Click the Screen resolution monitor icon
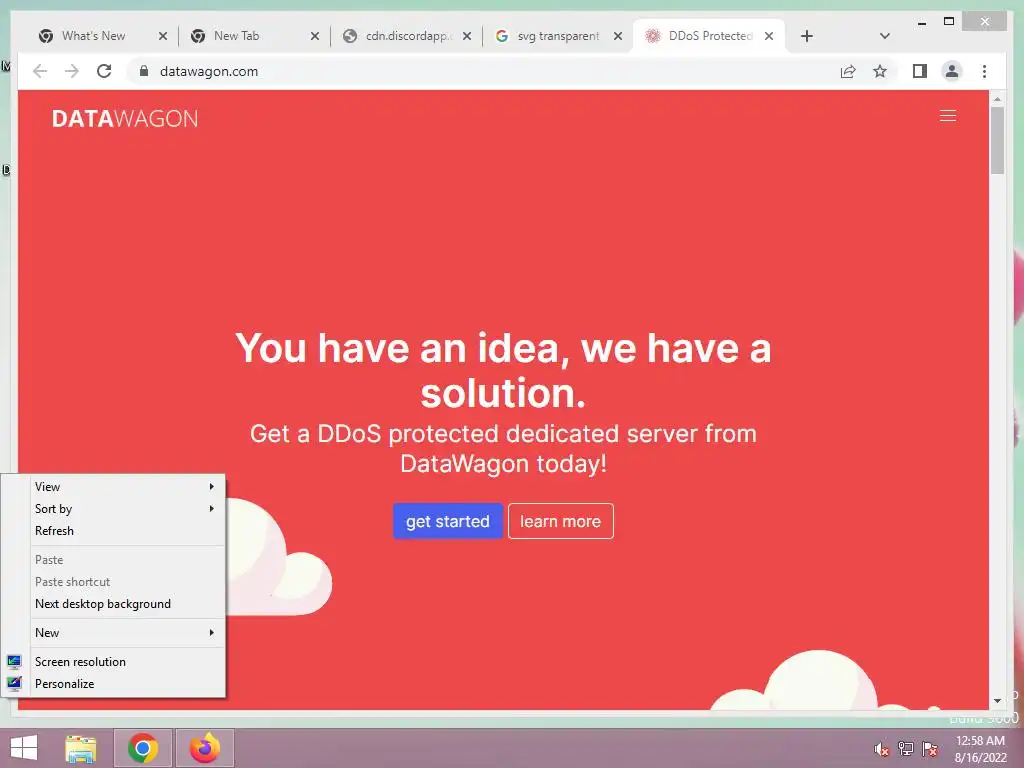The image size is (1024, 768). [14, 662]
